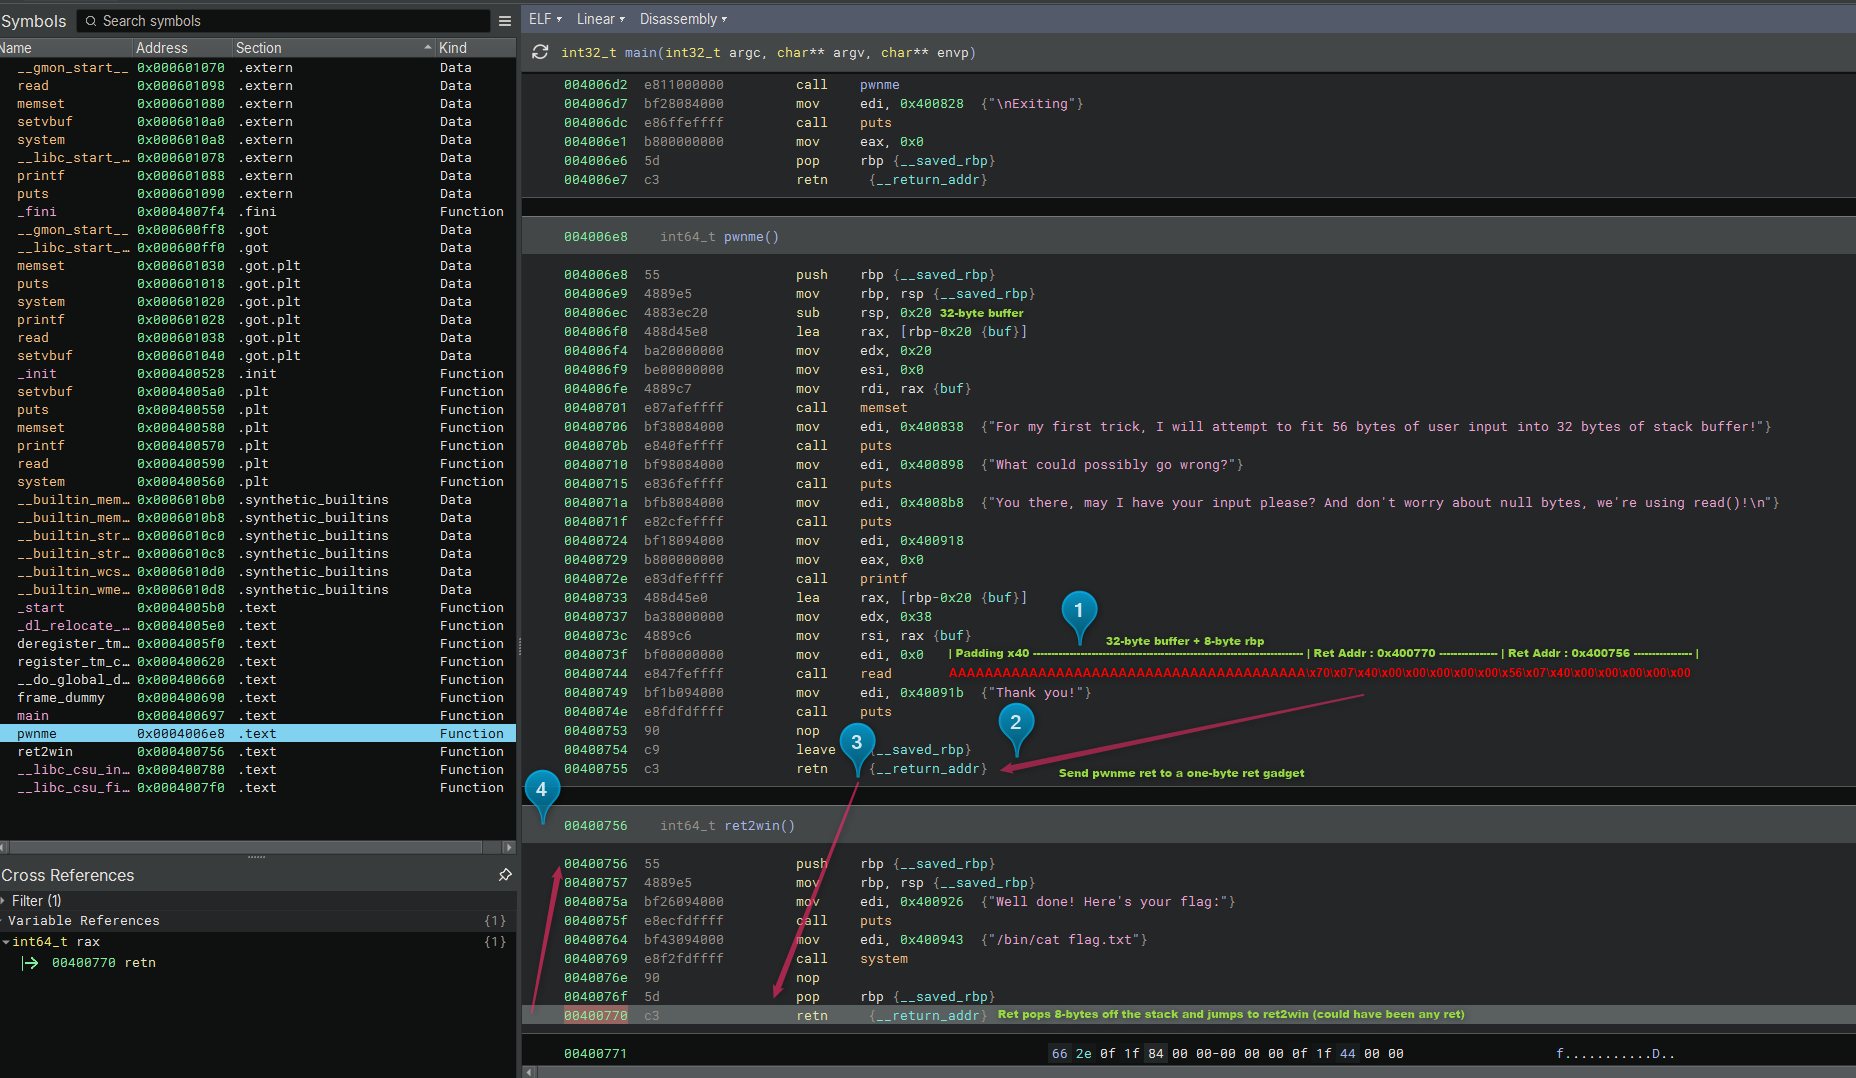Pin the Cross References panel
The height and width of the screenshot is (1078, 1856).
505,875
